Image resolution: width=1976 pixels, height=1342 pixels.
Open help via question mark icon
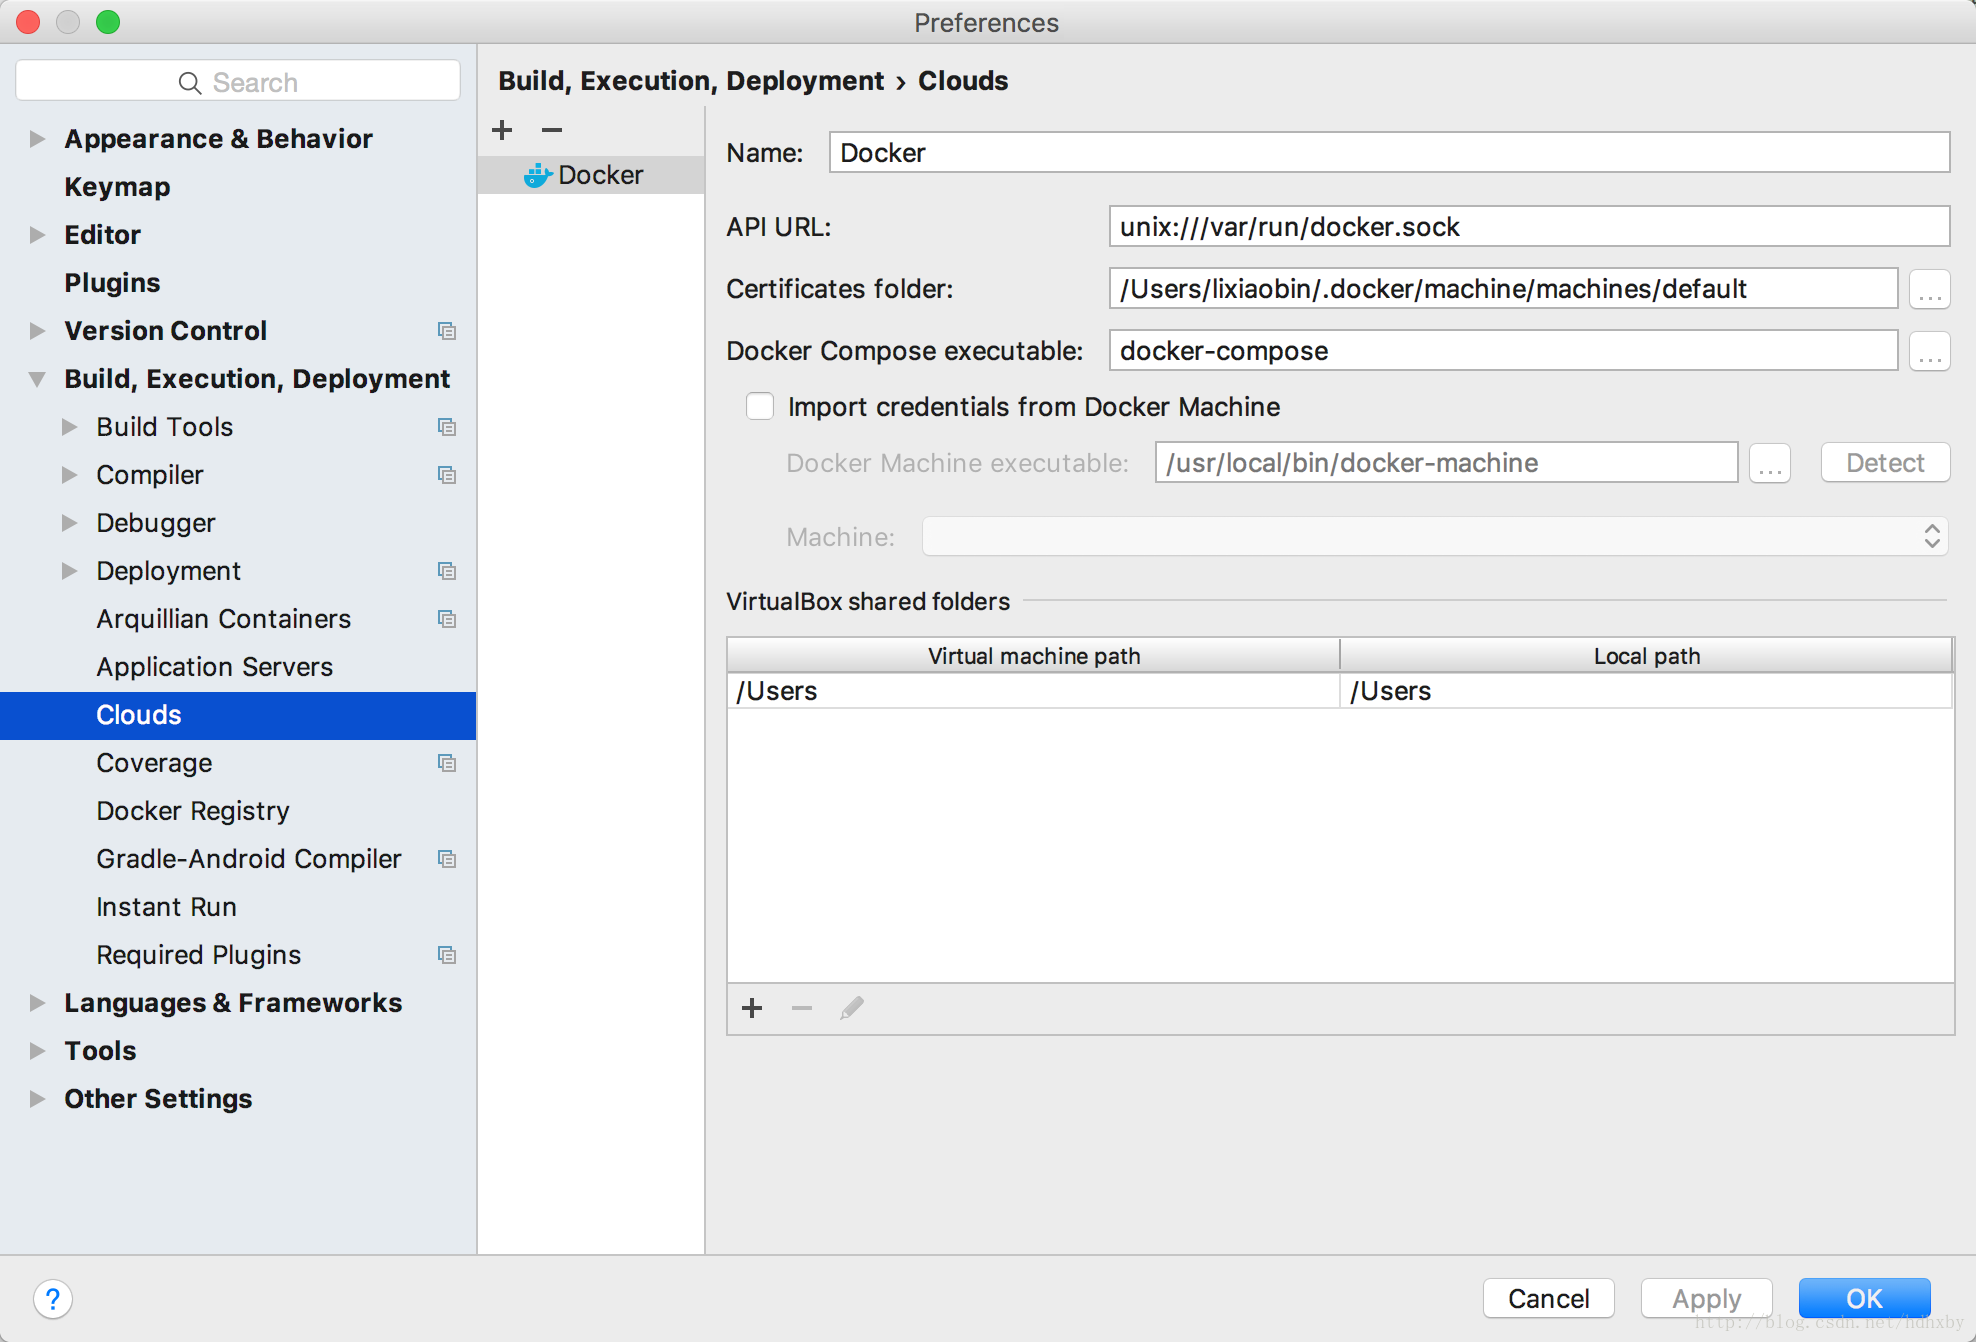pyautogui.click(x=53, y=1299)
